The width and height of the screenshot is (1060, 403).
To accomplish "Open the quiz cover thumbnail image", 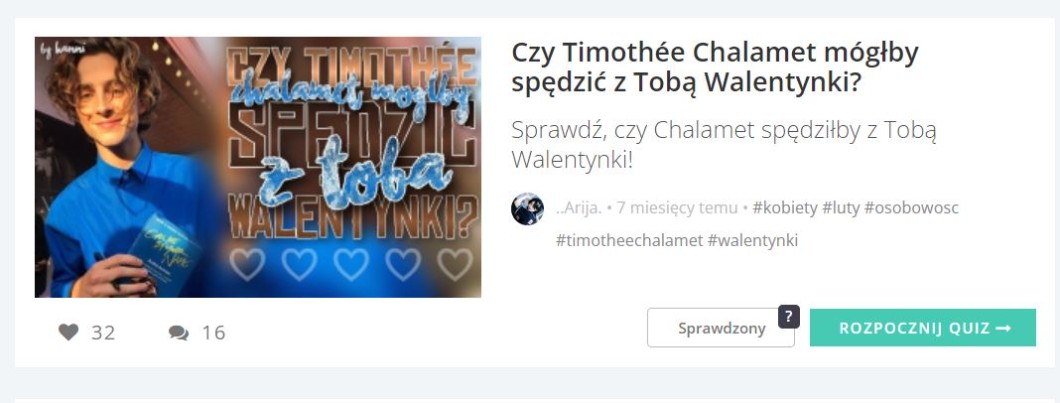I will point(258,167).
